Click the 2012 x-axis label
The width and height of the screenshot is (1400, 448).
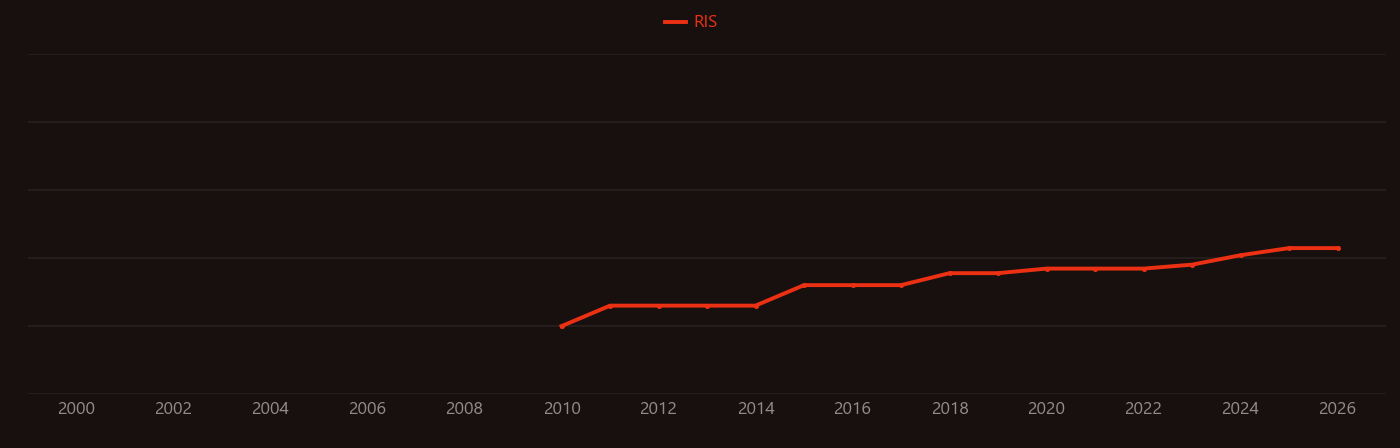659,409
